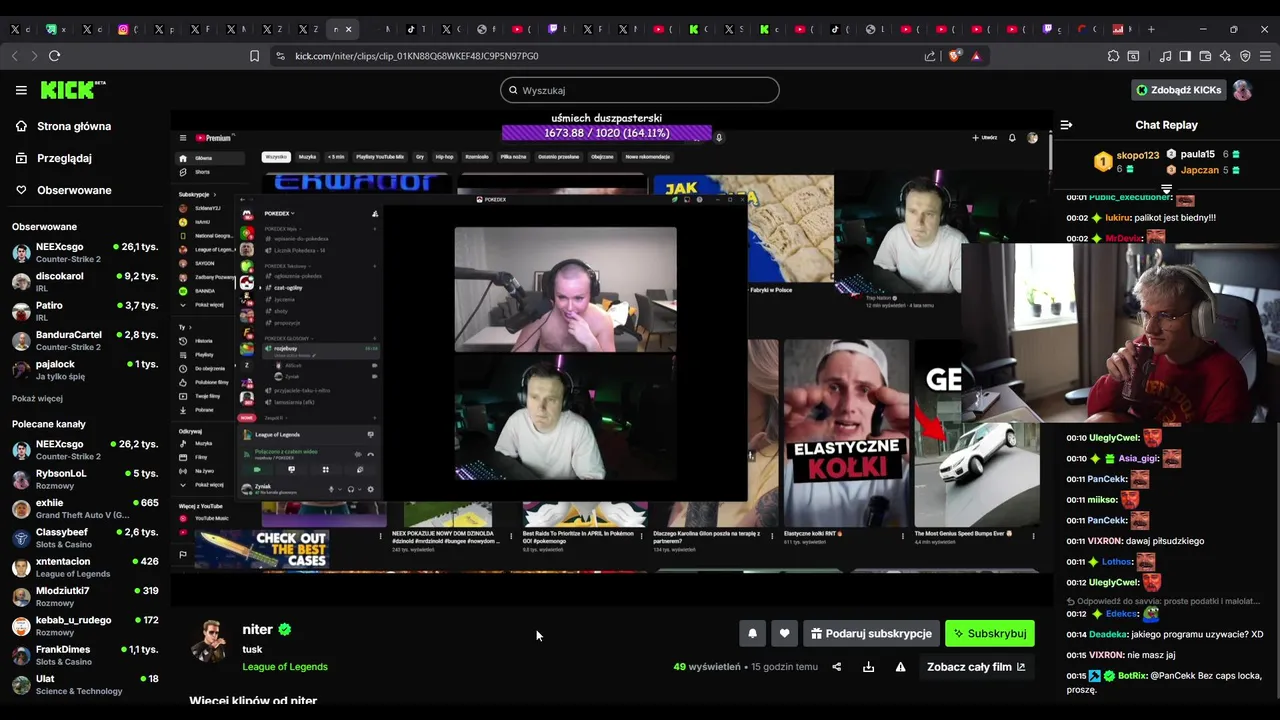The width and height of the screenshot is (1280, 720).
Task: Expand the chat leaderboard with its handle
Action: [1166, 188]
